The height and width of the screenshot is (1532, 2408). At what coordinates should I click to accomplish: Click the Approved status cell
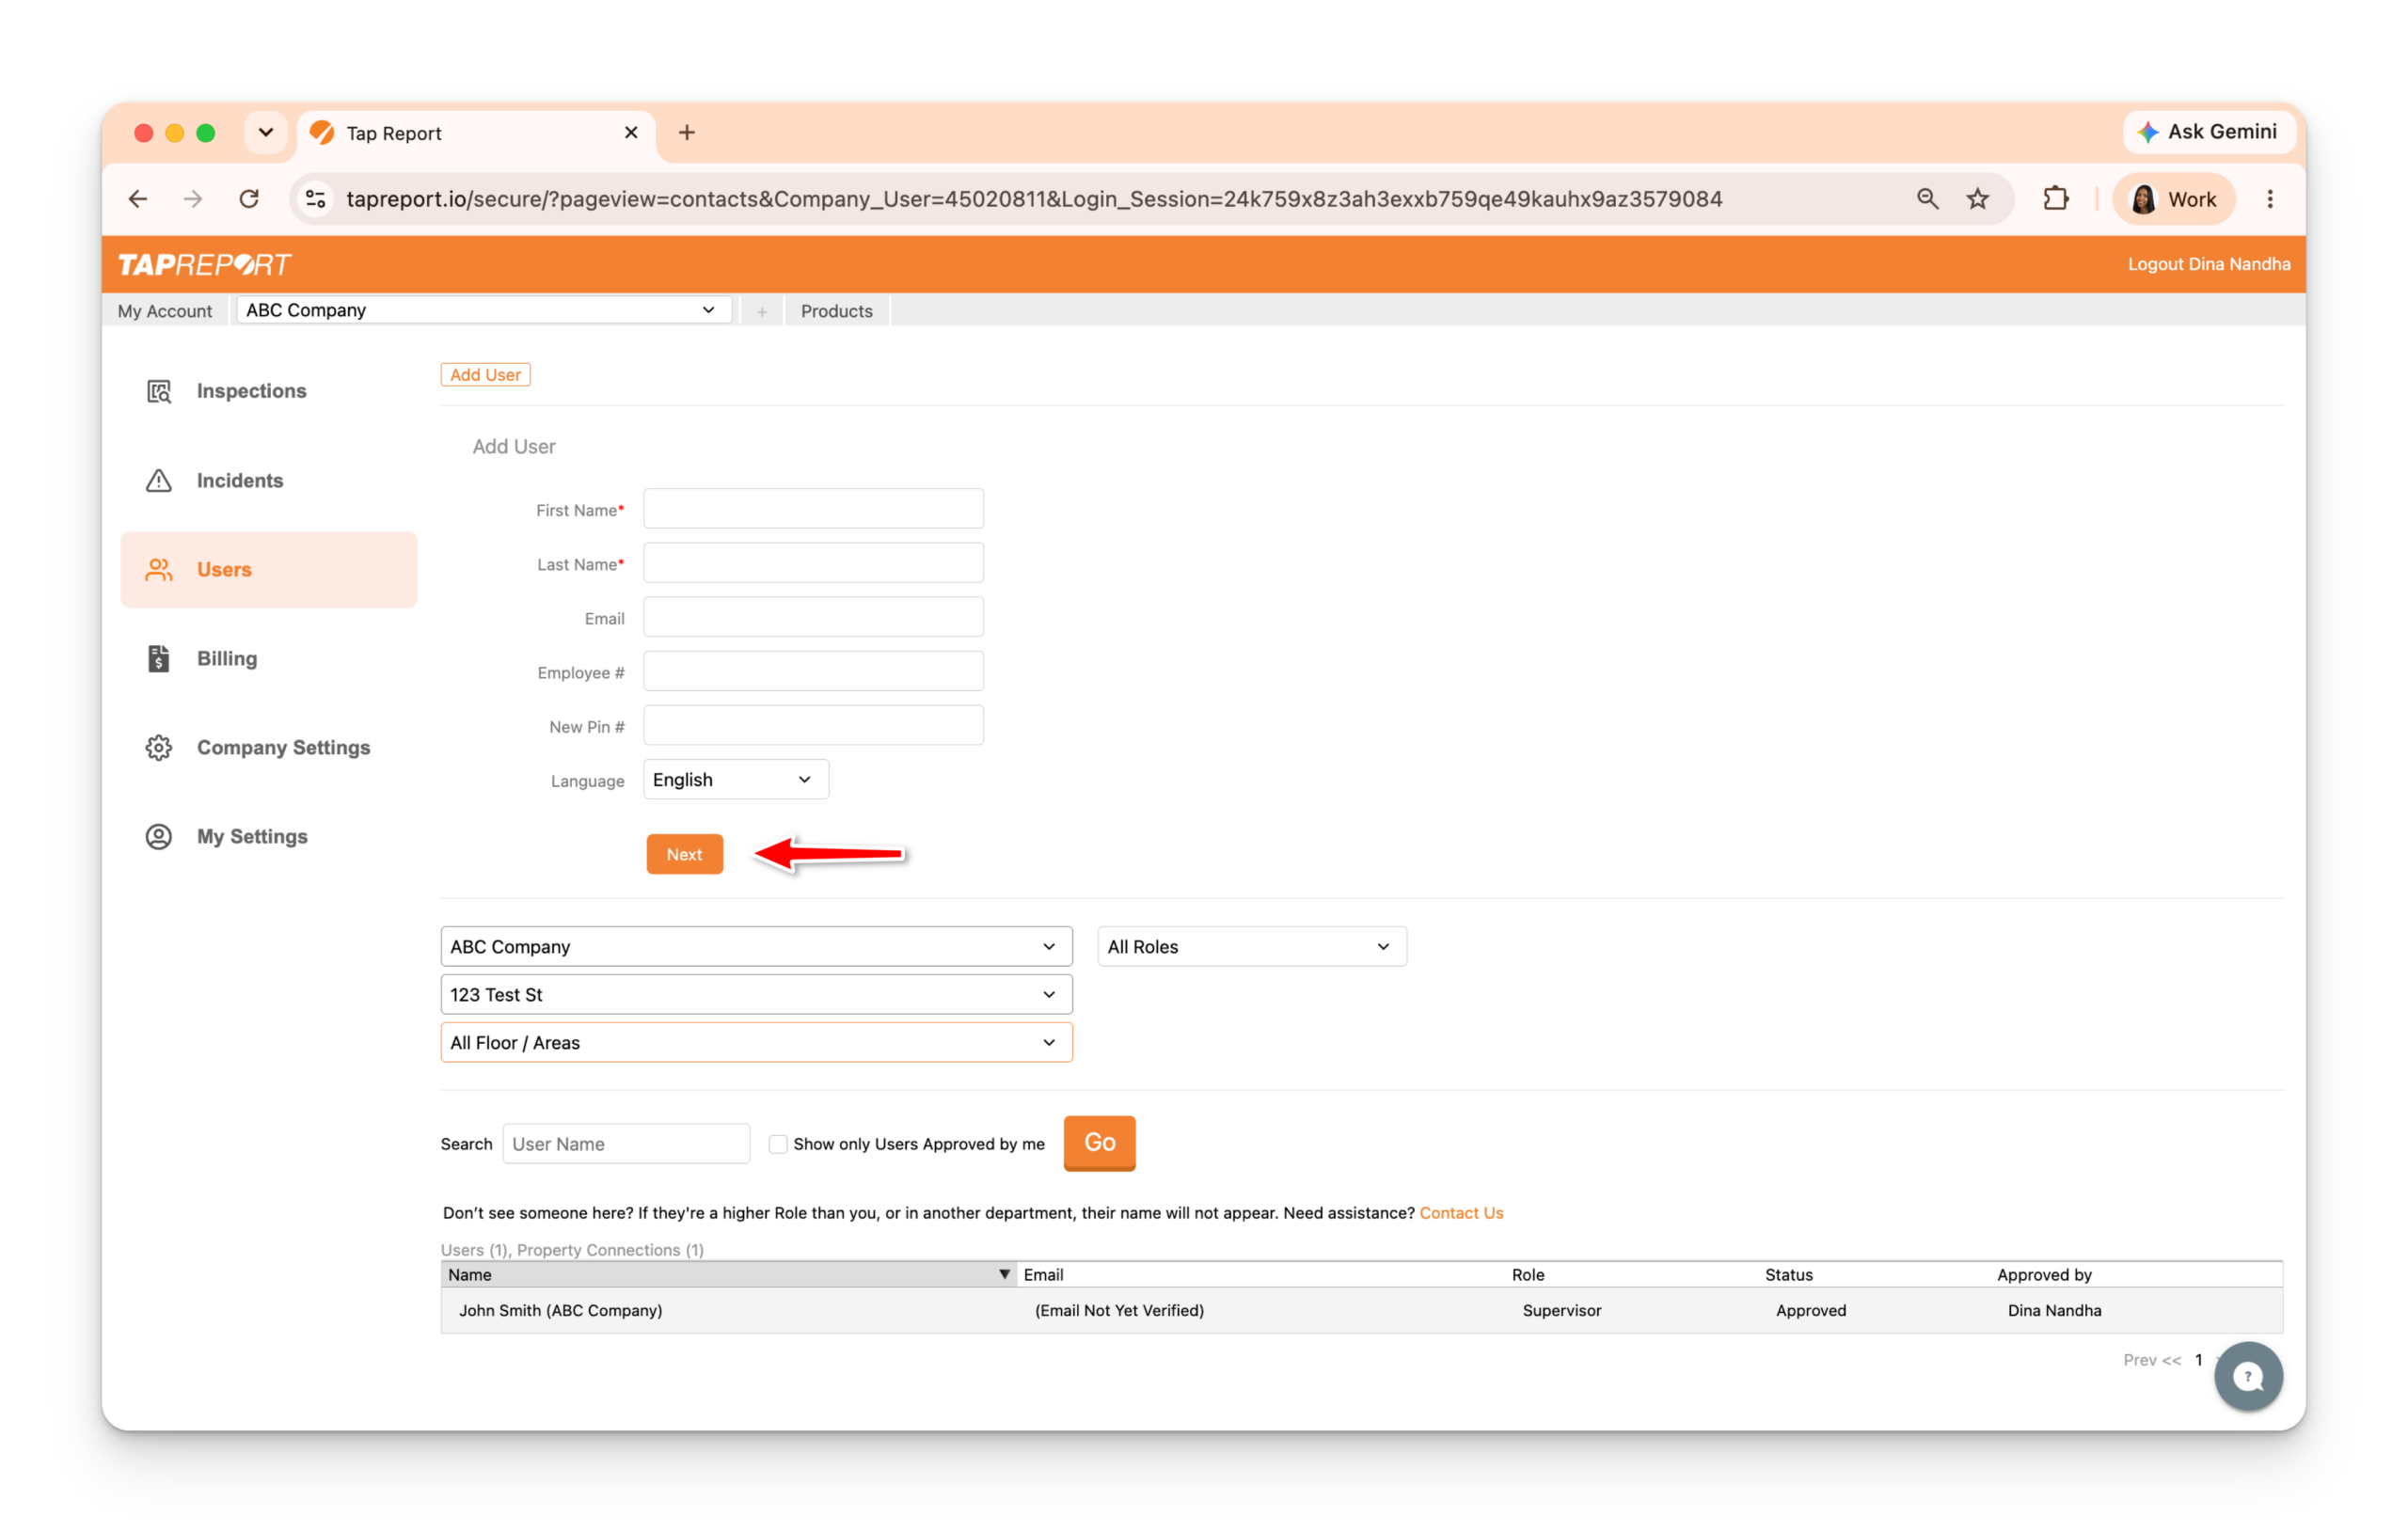(x=1810, y=1311)
